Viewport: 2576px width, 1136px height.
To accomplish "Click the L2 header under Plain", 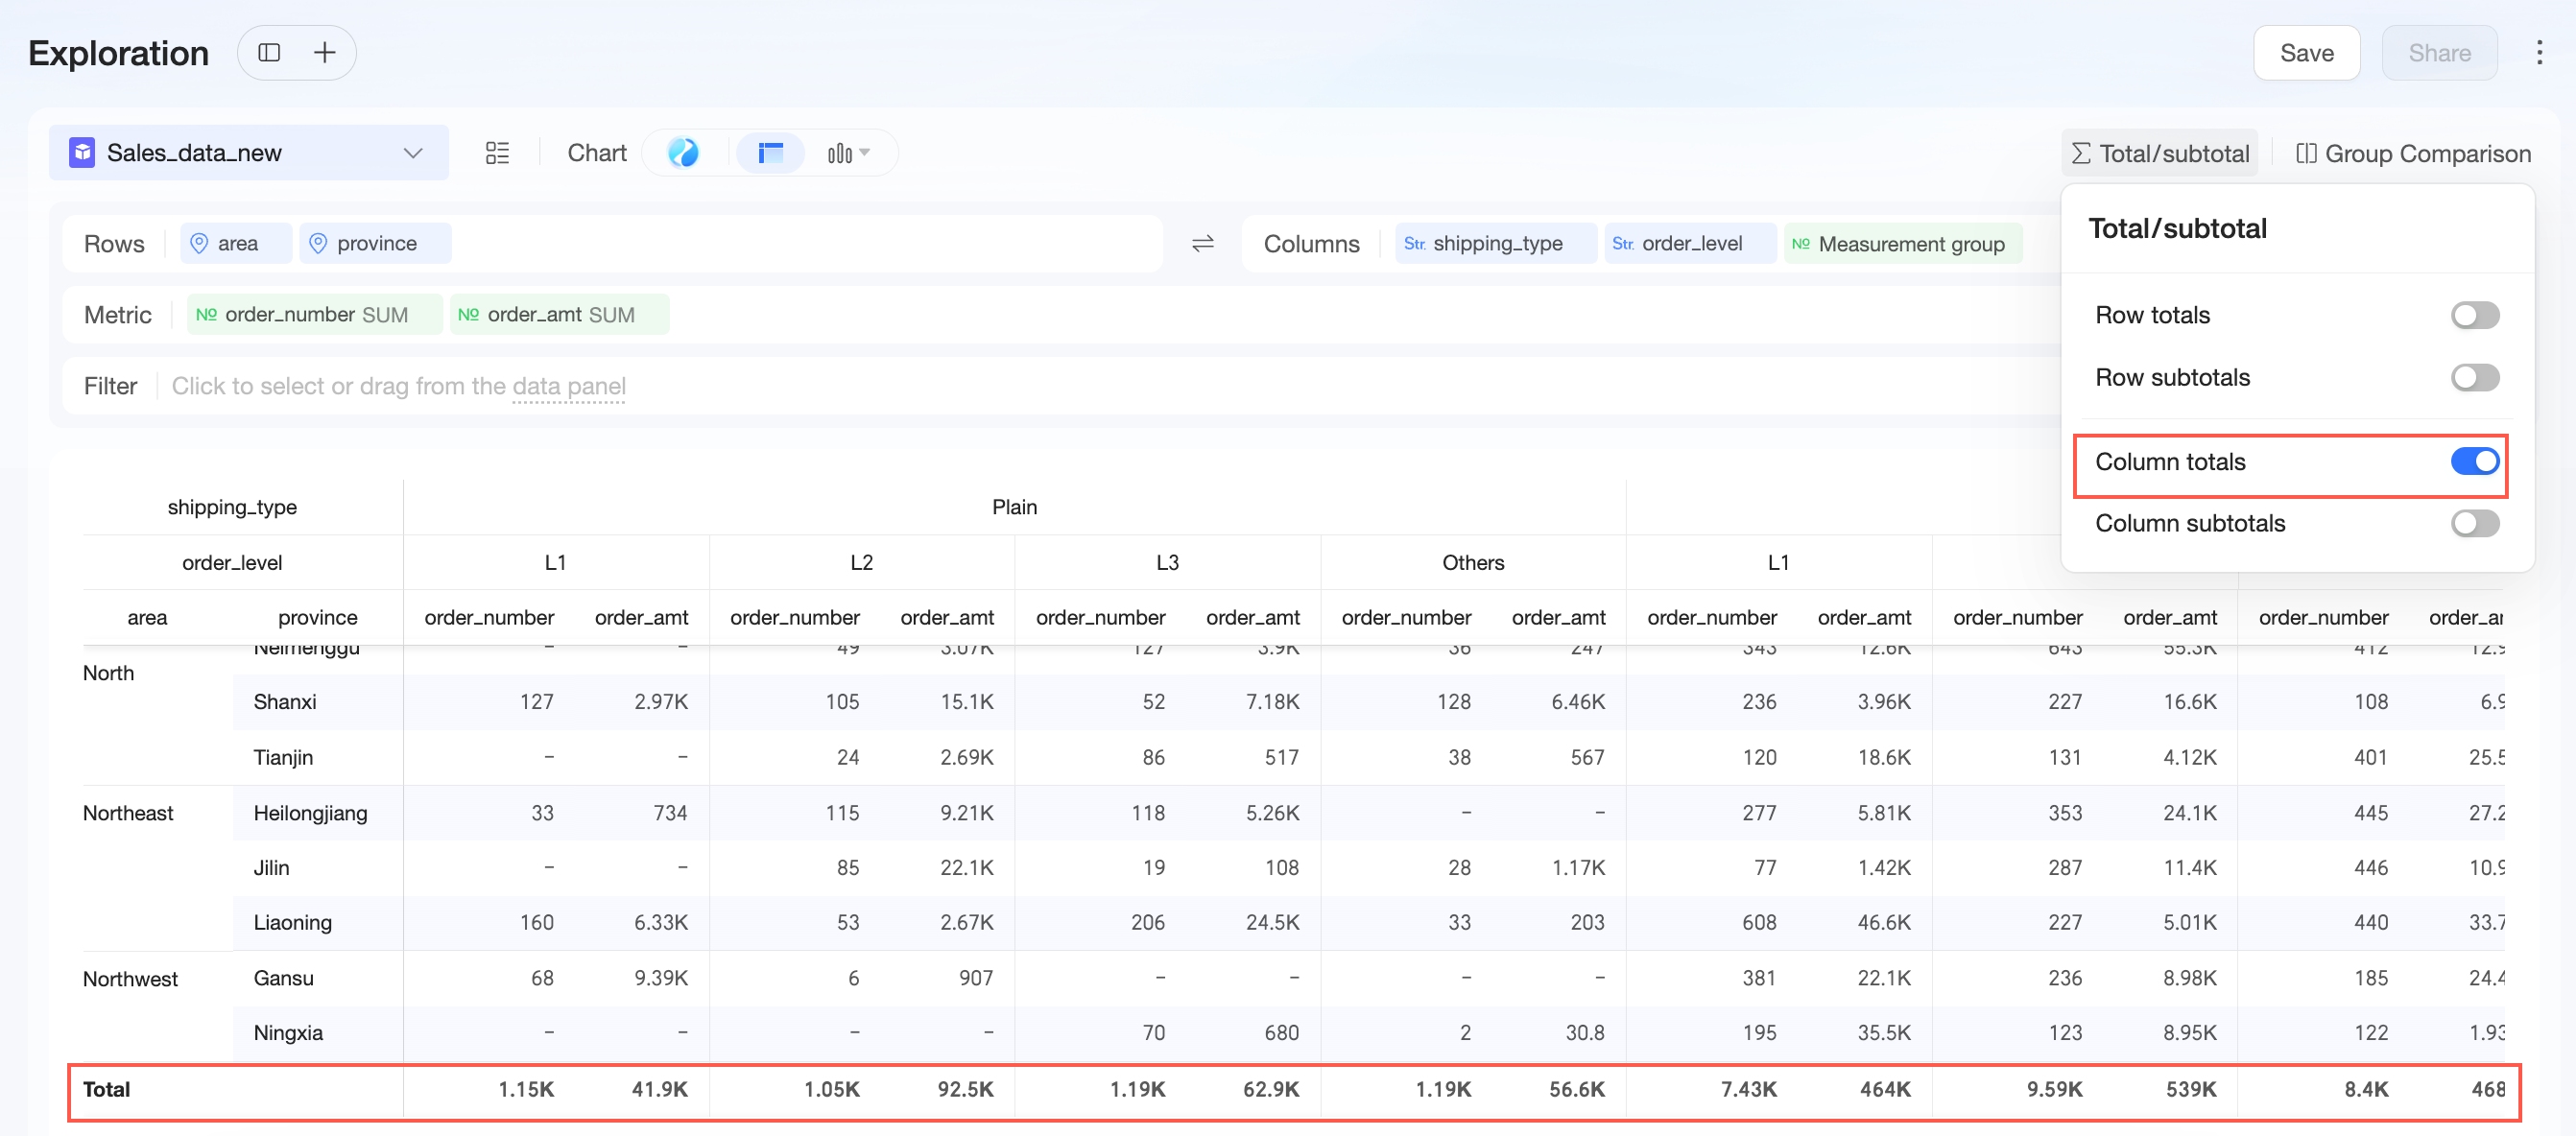I will [861, 562].
